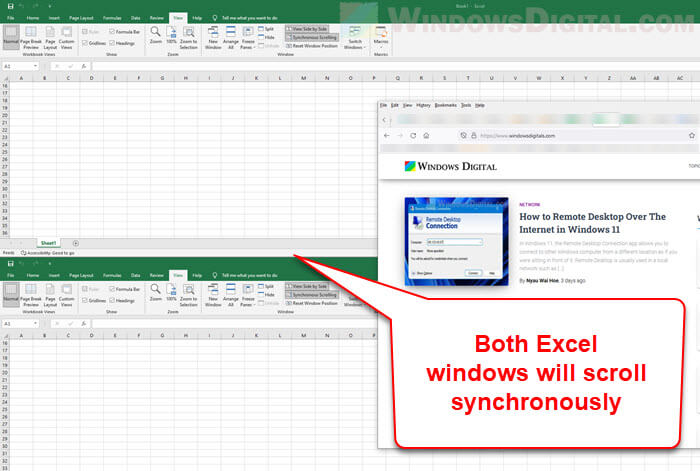Screen dimensions: 700x471
Task: Open Custom Views in top Excel window
Action: (x=67, y=38)
